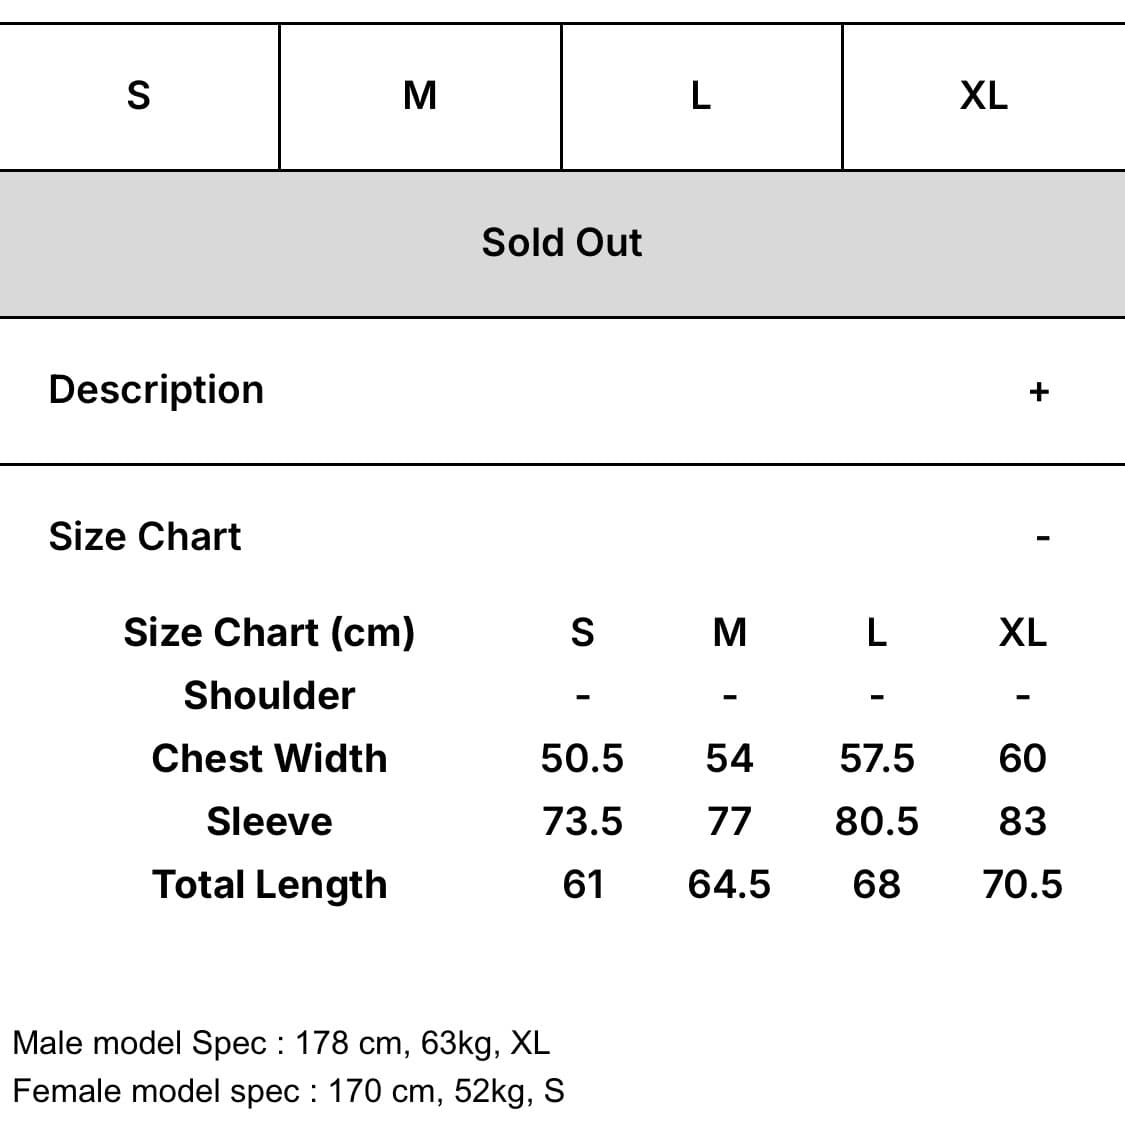Expand Description with the plus icon
The height and width of the screenshot is (1129, 1125).
(1039, 391)
